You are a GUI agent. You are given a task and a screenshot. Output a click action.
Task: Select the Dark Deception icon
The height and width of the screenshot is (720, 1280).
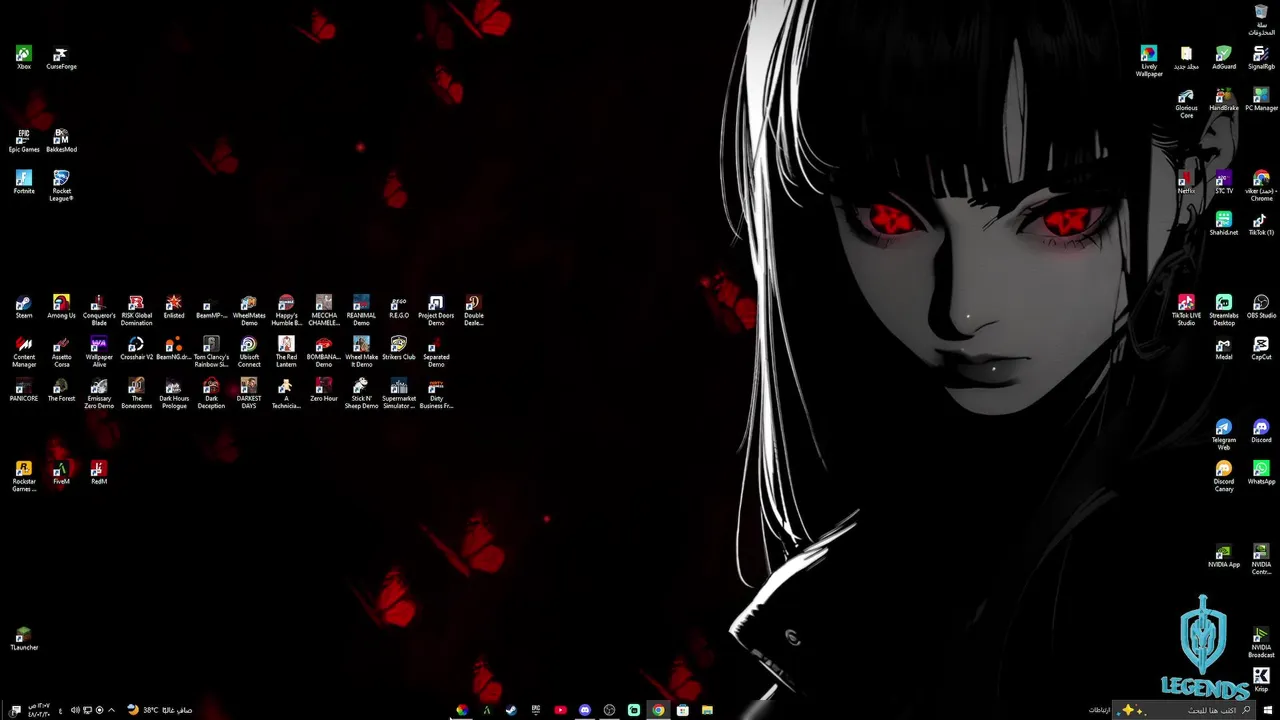pos(211,394)
